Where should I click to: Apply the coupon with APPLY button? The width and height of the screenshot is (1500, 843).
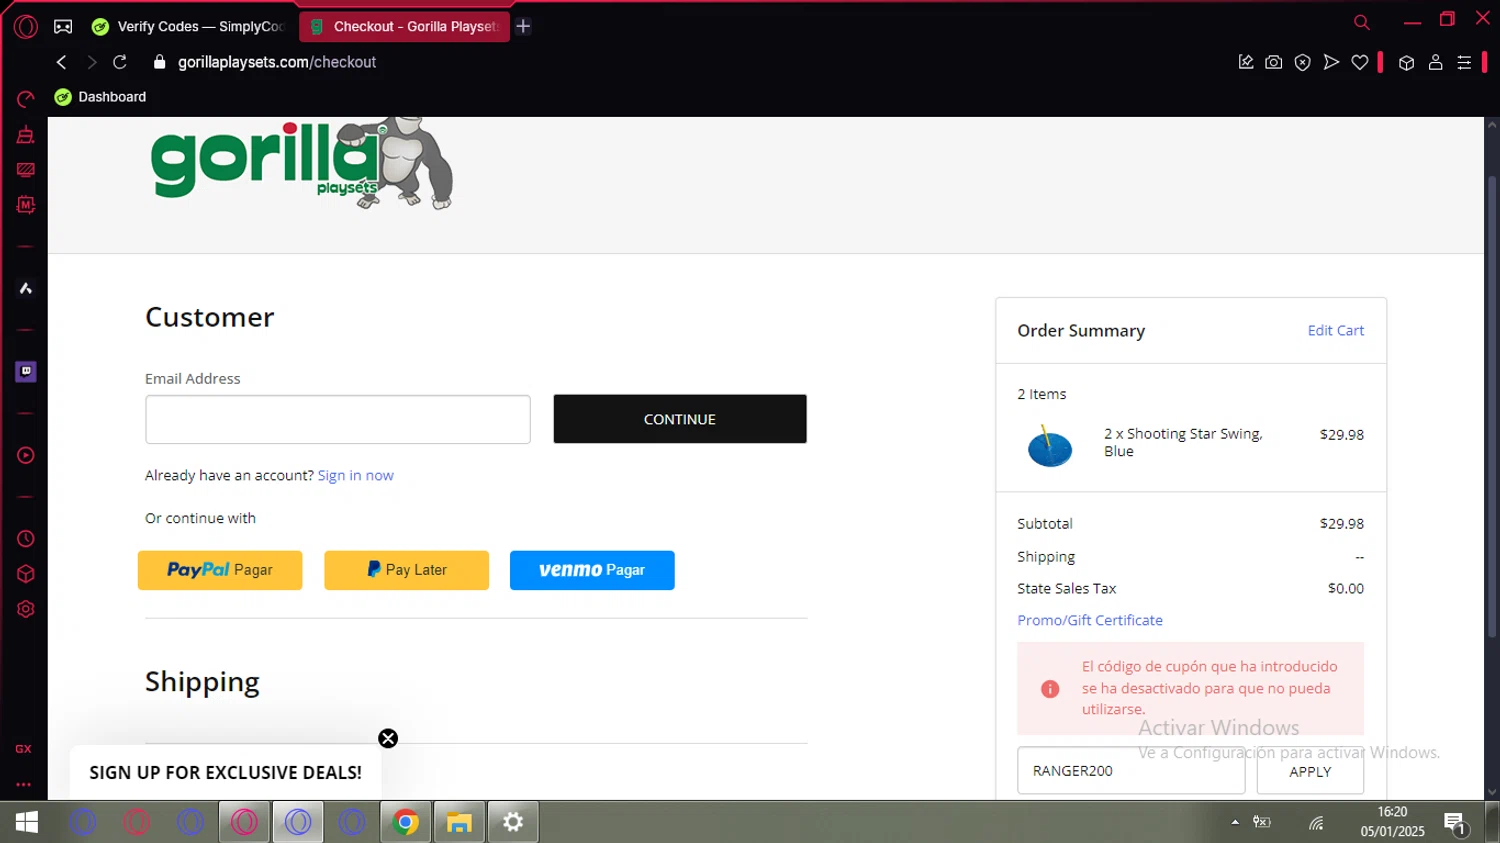point(1310,771)
